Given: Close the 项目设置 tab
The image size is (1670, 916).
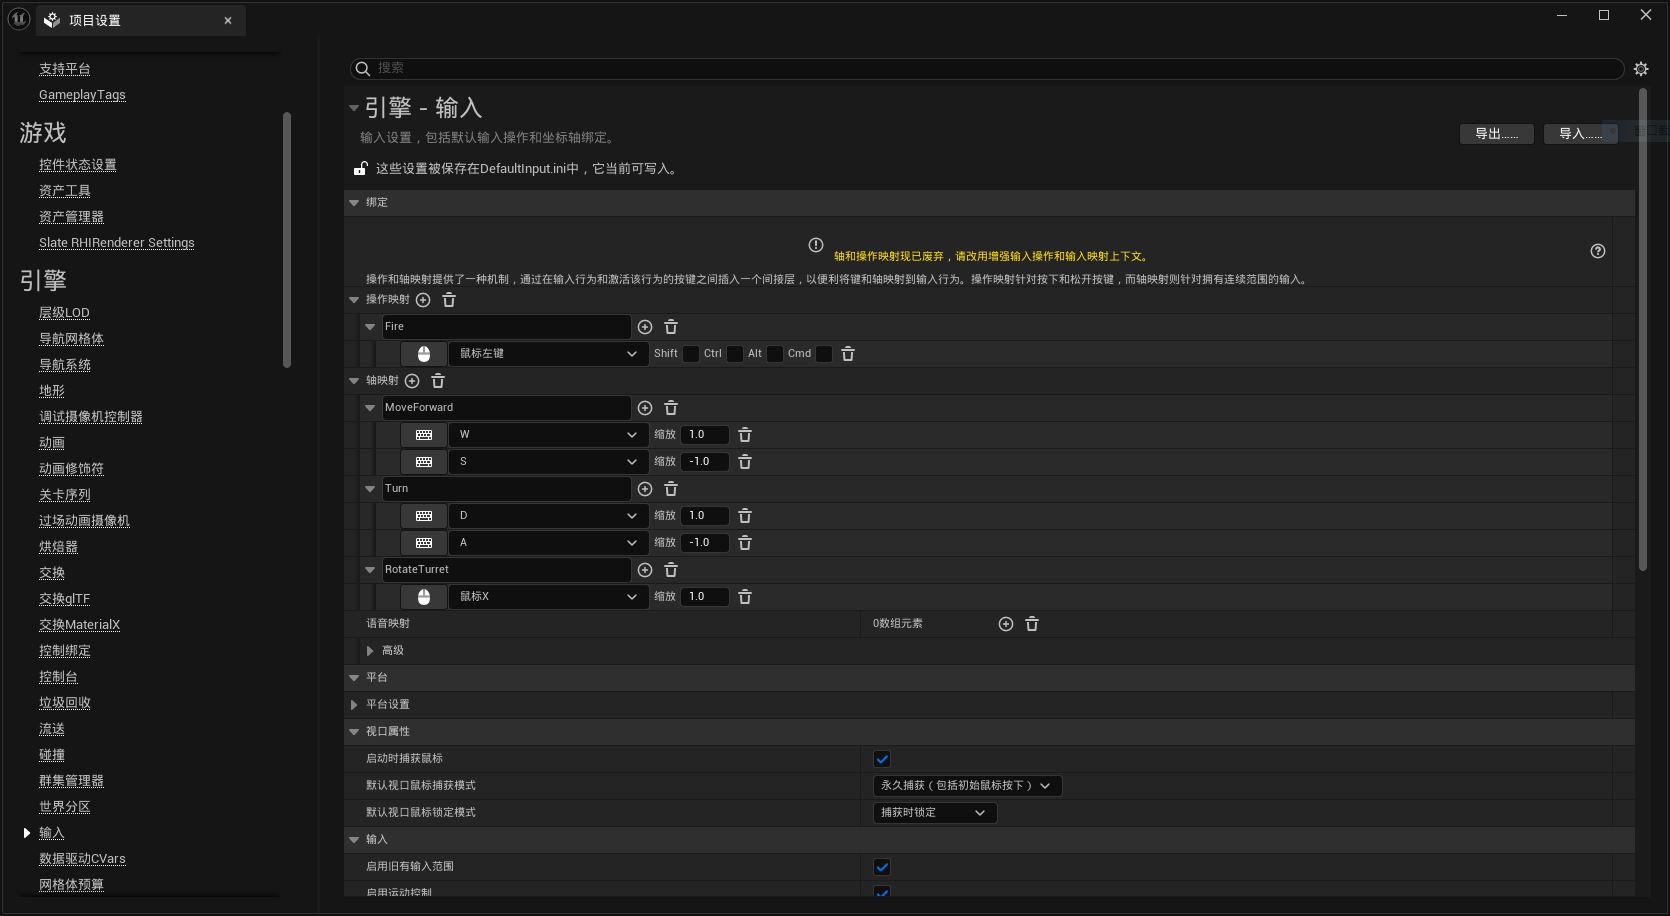Looking at the screenshot, I should coord(228,21).
